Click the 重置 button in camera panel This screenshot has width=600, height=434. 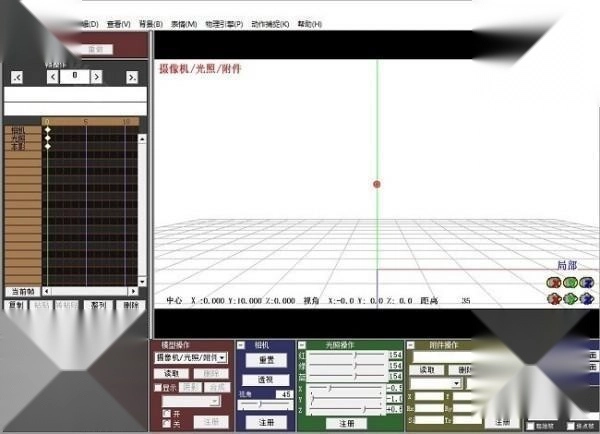point(266,360)
